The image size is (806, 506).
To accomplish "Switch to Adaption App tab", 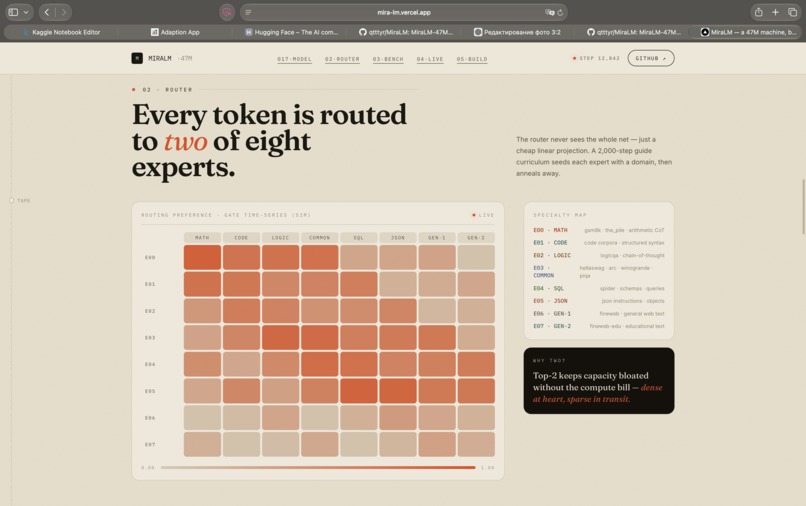I will coord(175,32).
